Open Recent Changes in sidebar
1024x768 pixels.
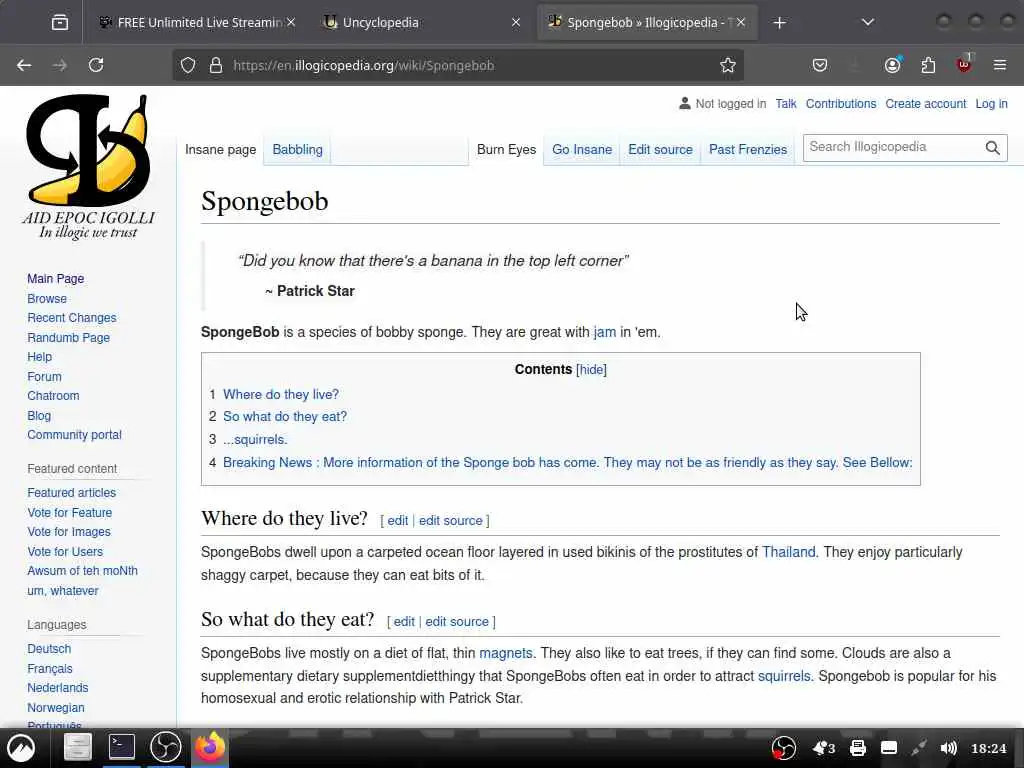[x=72, y=318]
